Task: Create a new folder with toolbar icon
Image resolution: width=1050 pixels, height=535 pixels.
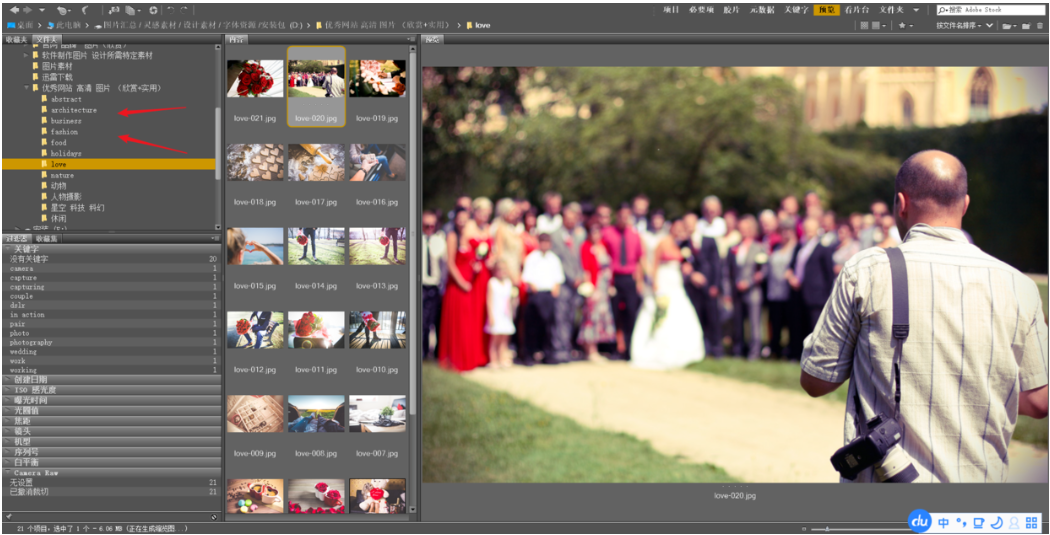Action: click(x=1027, y=25)
